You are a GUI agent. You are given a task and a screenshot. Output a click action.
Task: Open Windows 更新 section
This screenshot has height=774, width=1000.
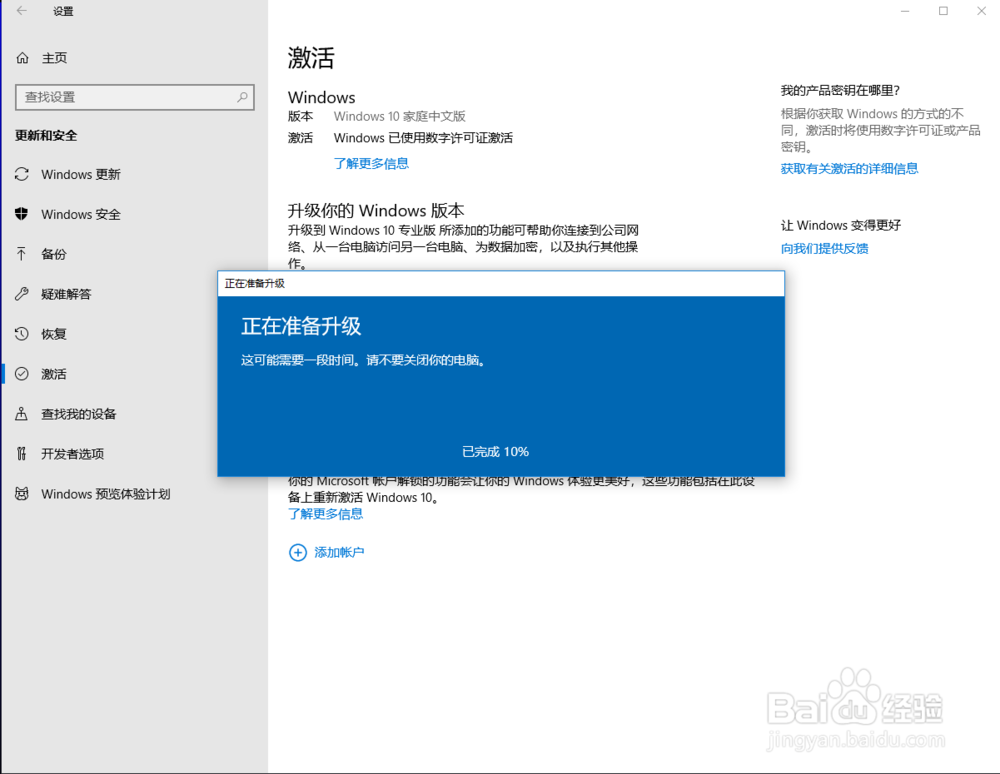pos(81,174)
